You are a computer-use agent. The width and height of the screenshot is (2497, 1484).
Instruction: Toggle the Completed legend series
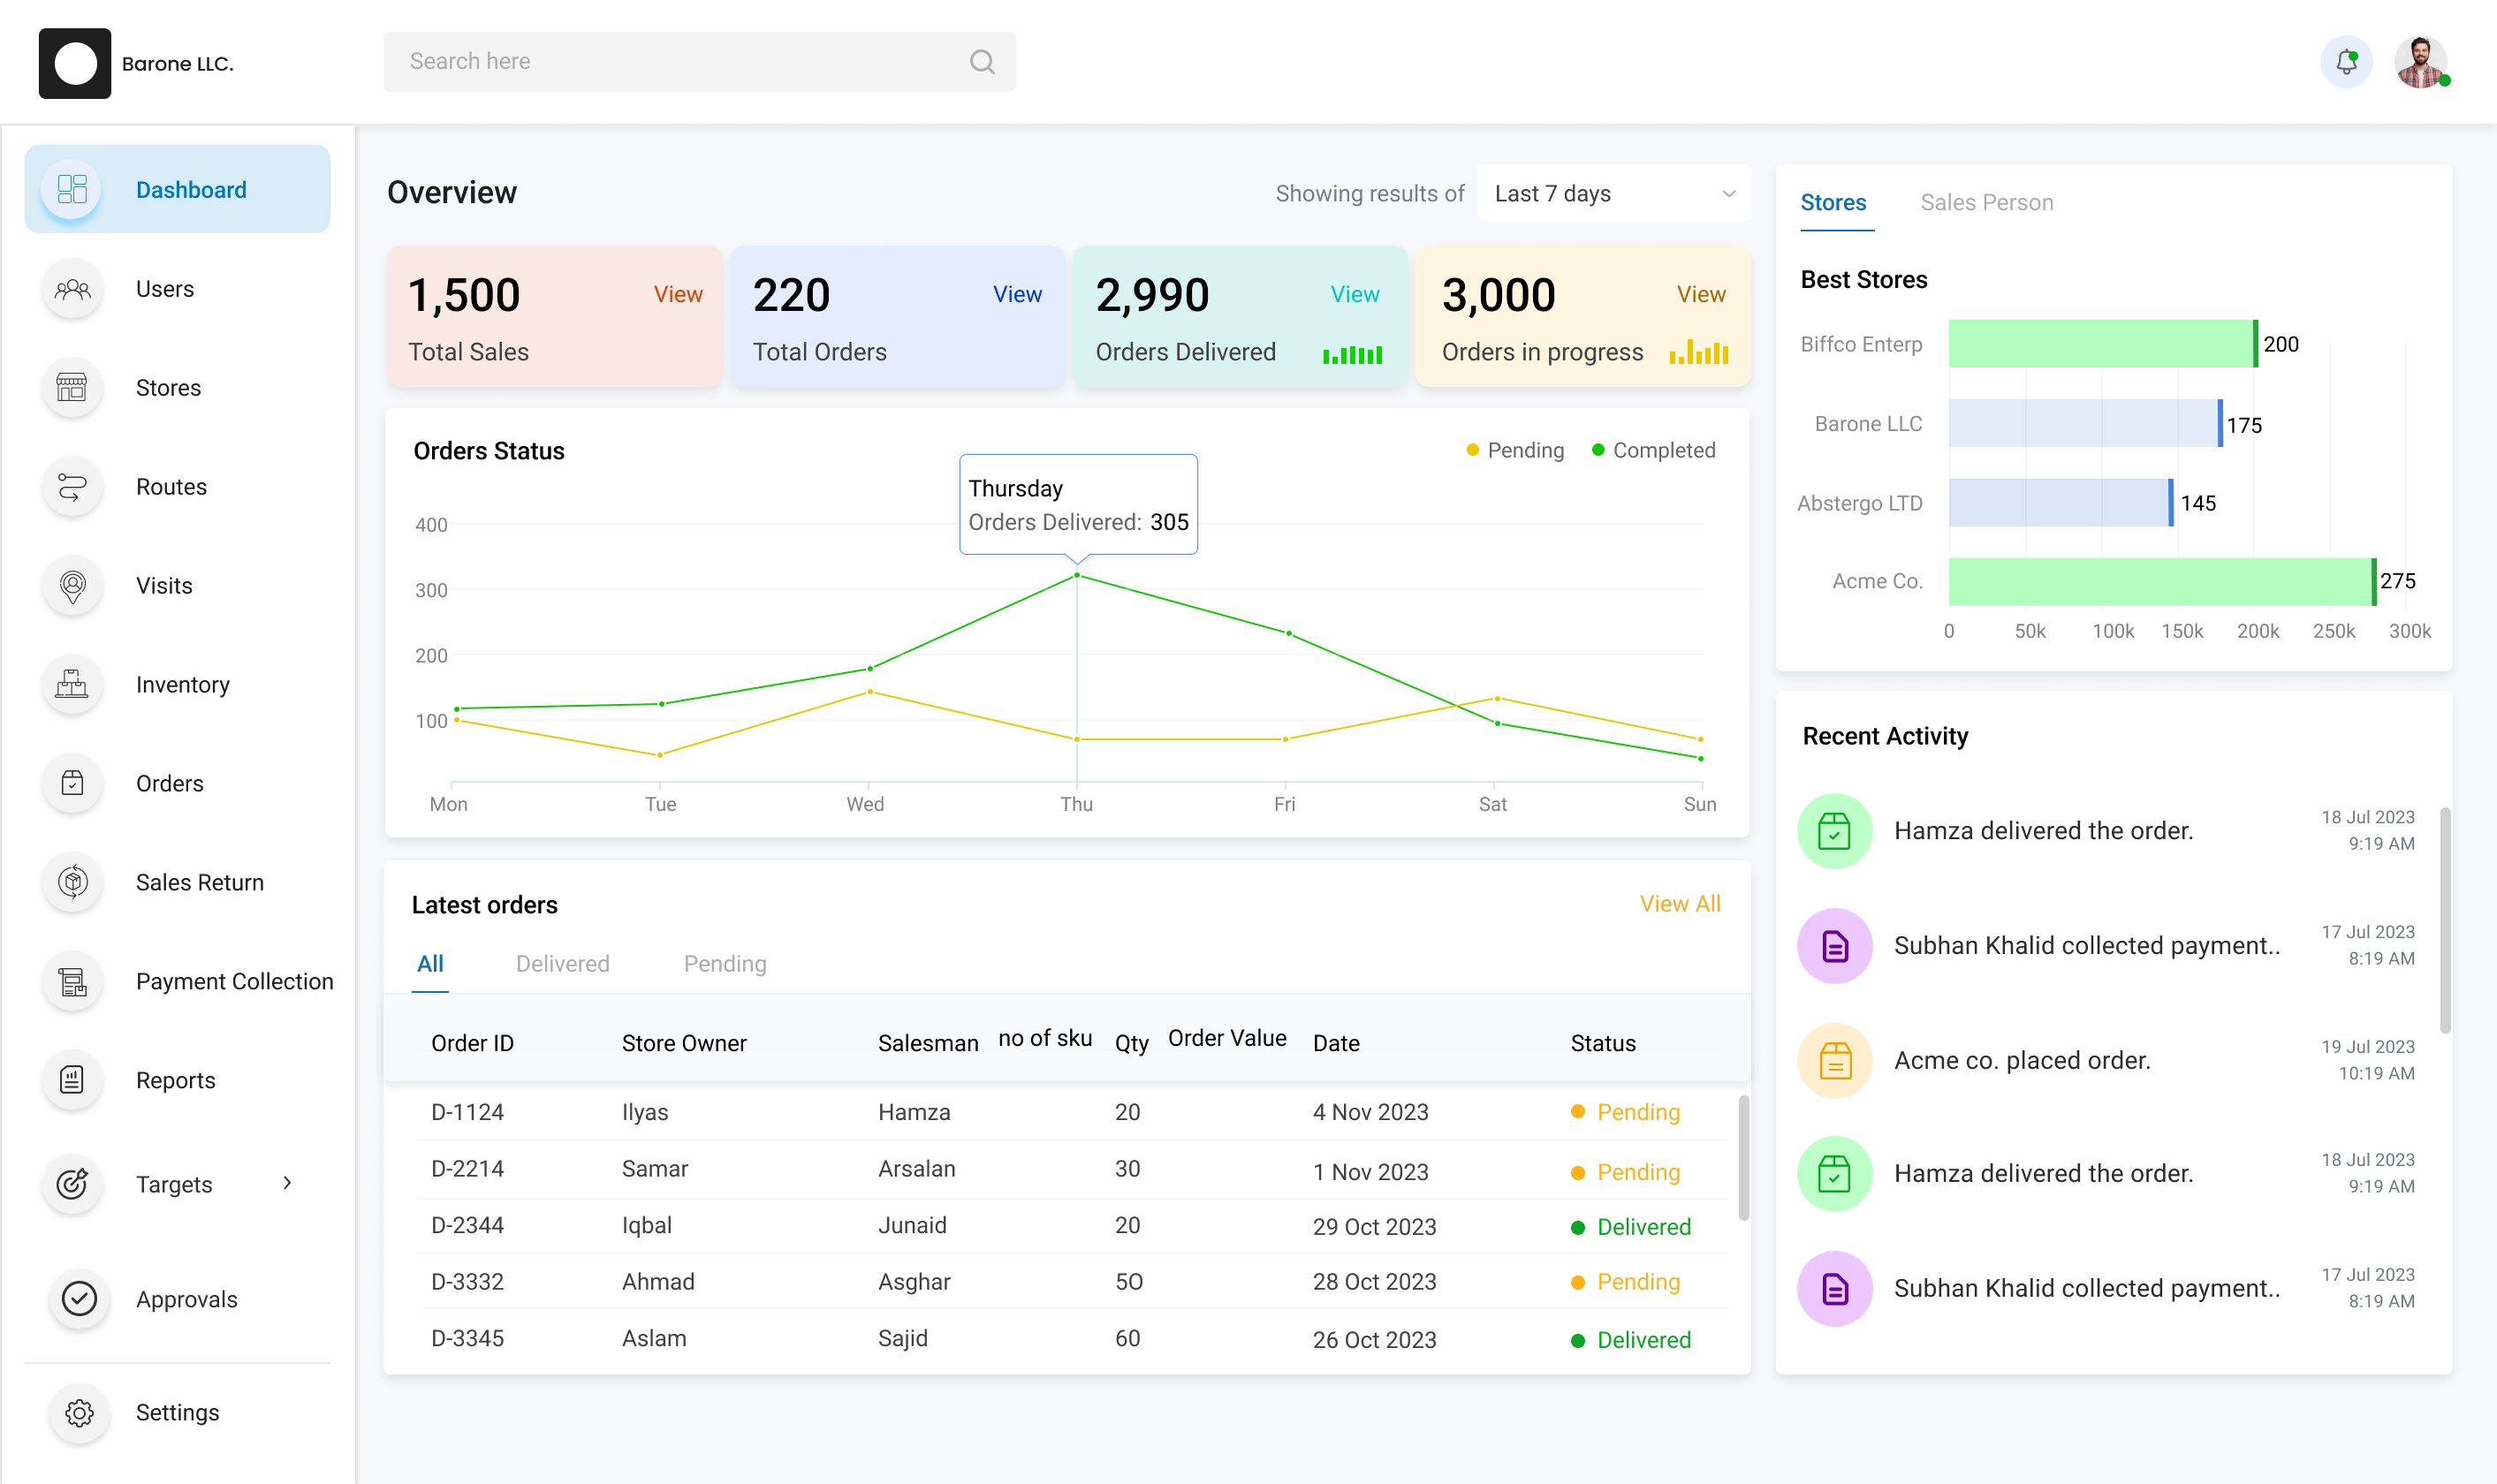(1653, 450)
